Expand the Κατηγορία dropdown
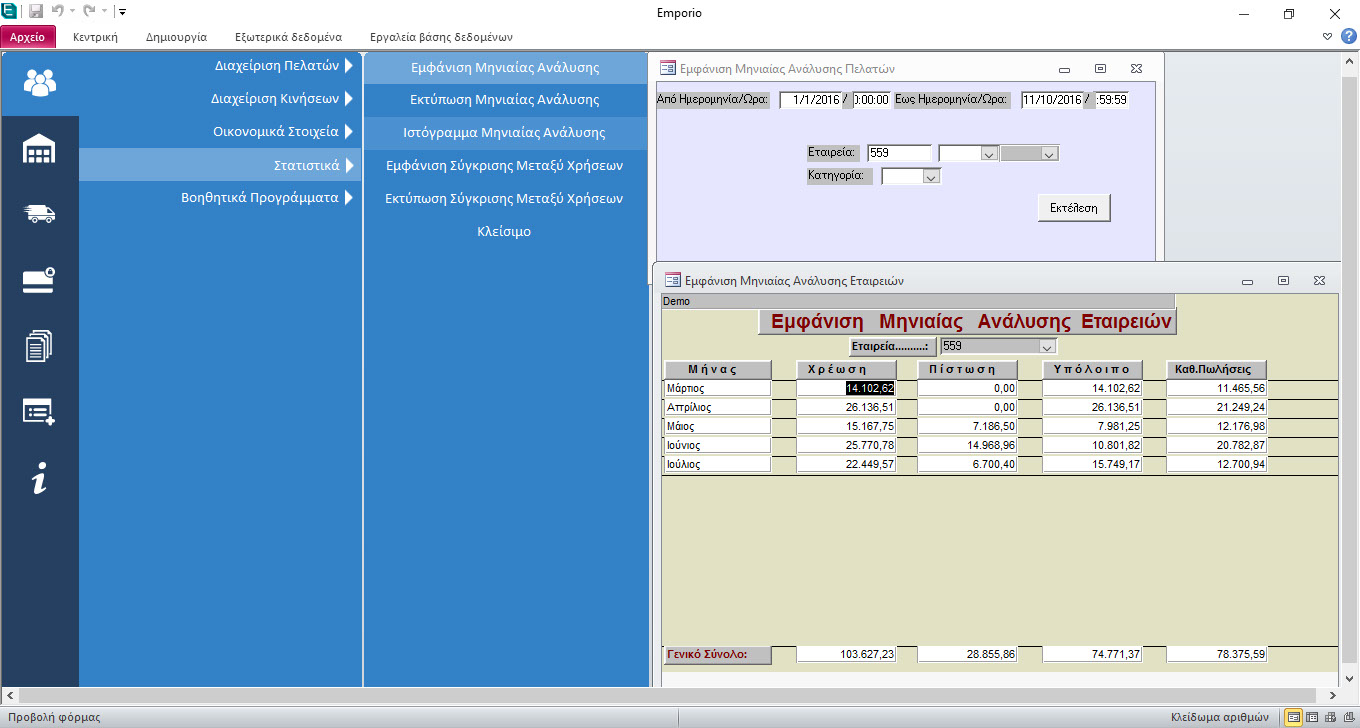 tap(931, 177)
